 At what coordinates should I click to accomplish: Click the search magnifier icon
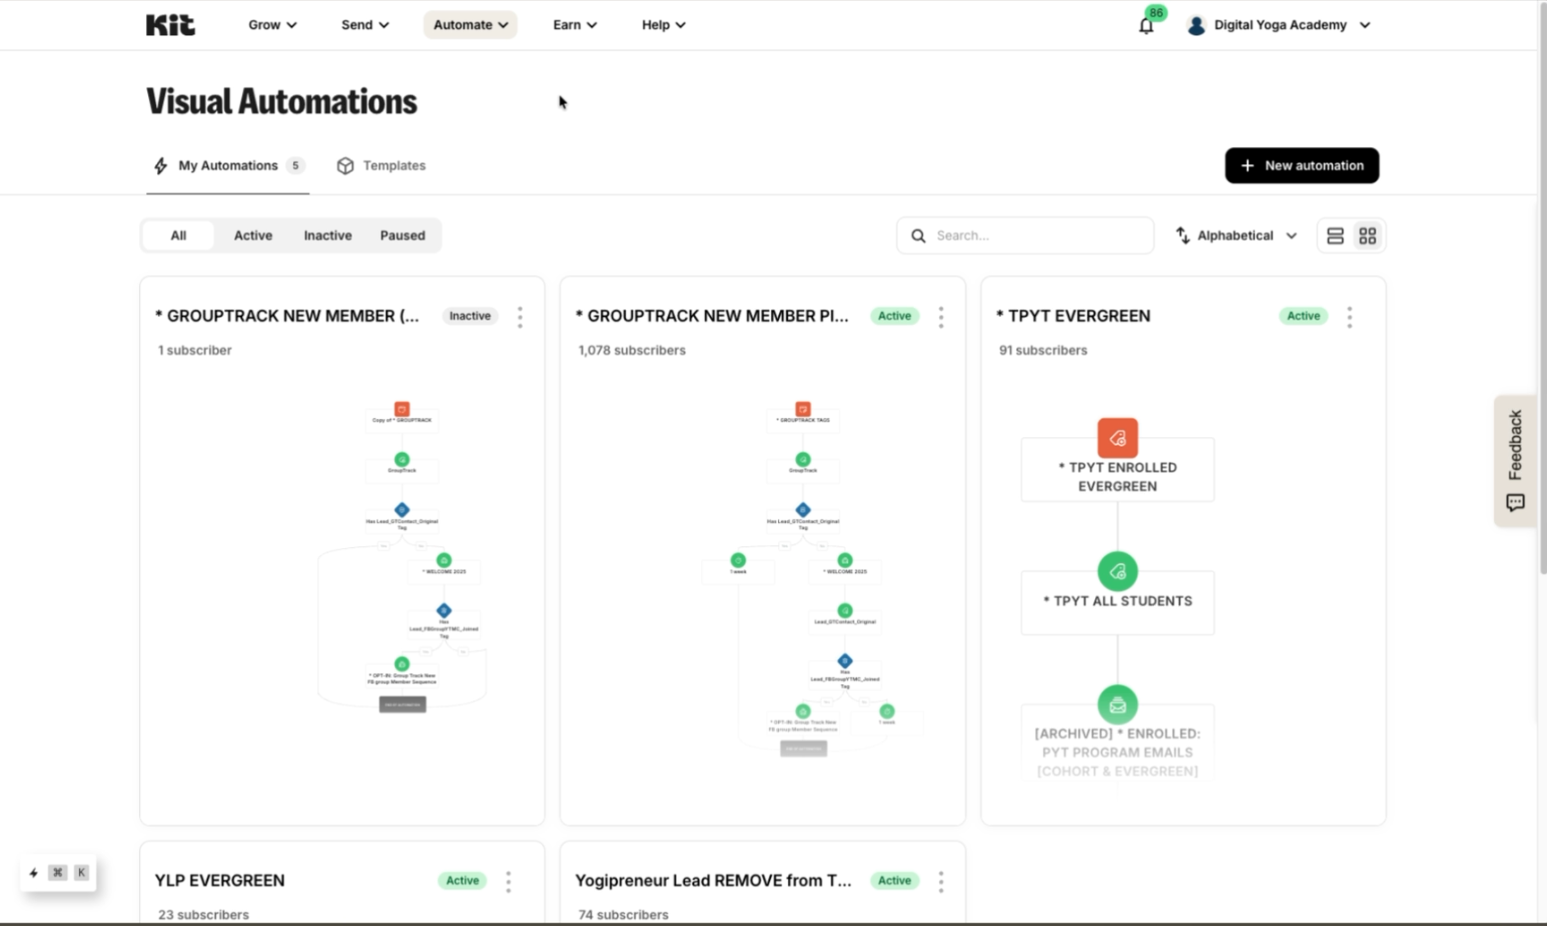pyautogui.click(x=918, y=236)
